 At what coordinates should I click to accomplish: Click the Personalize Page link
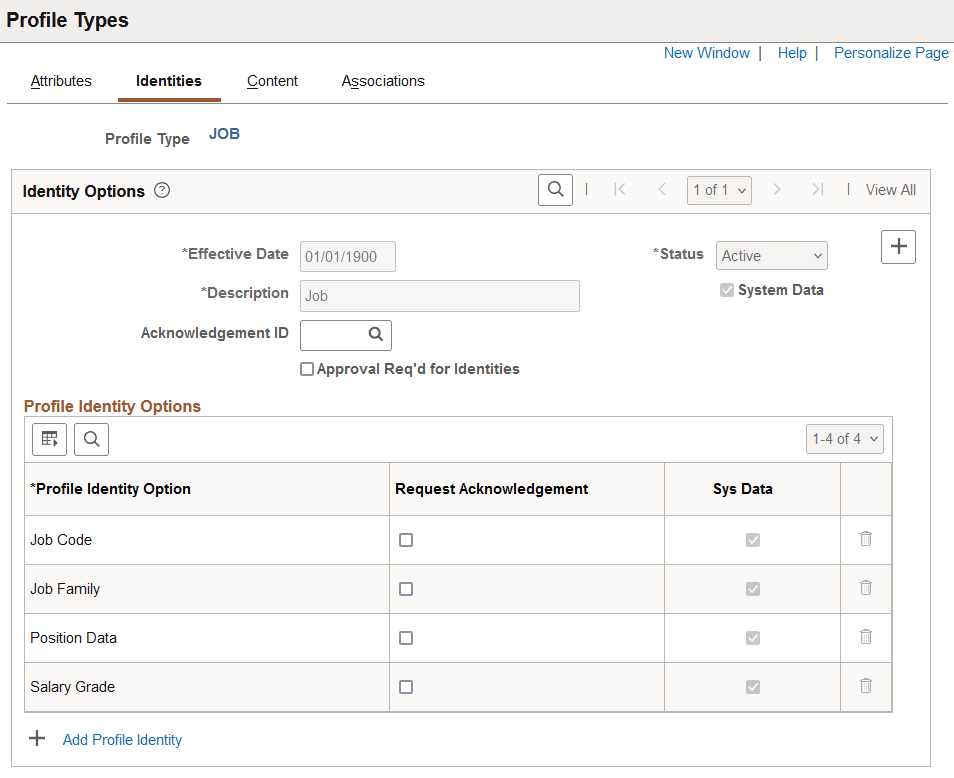pos(891,53)
